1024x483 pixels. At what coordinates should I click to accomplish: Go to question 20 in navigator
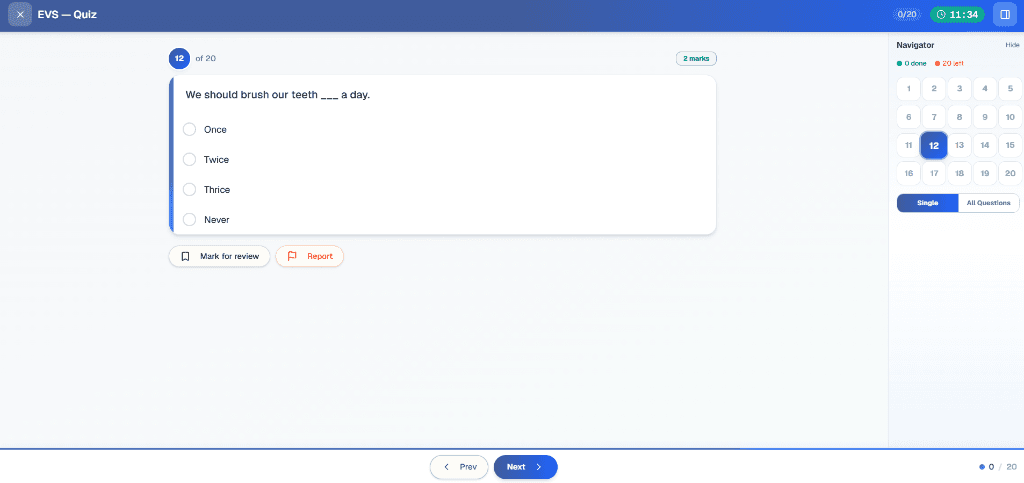[x=1010, y=173]
